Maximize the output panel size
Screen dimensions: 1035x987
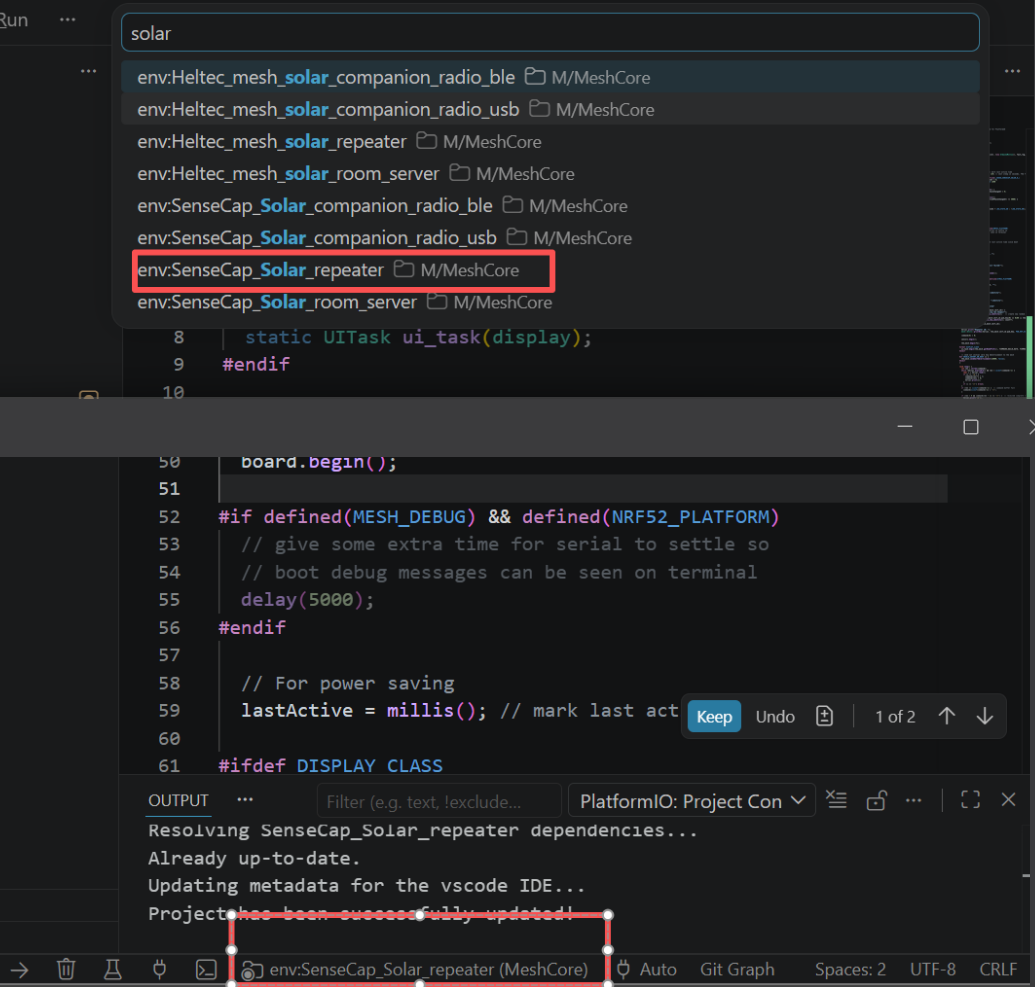click(970, 800)
